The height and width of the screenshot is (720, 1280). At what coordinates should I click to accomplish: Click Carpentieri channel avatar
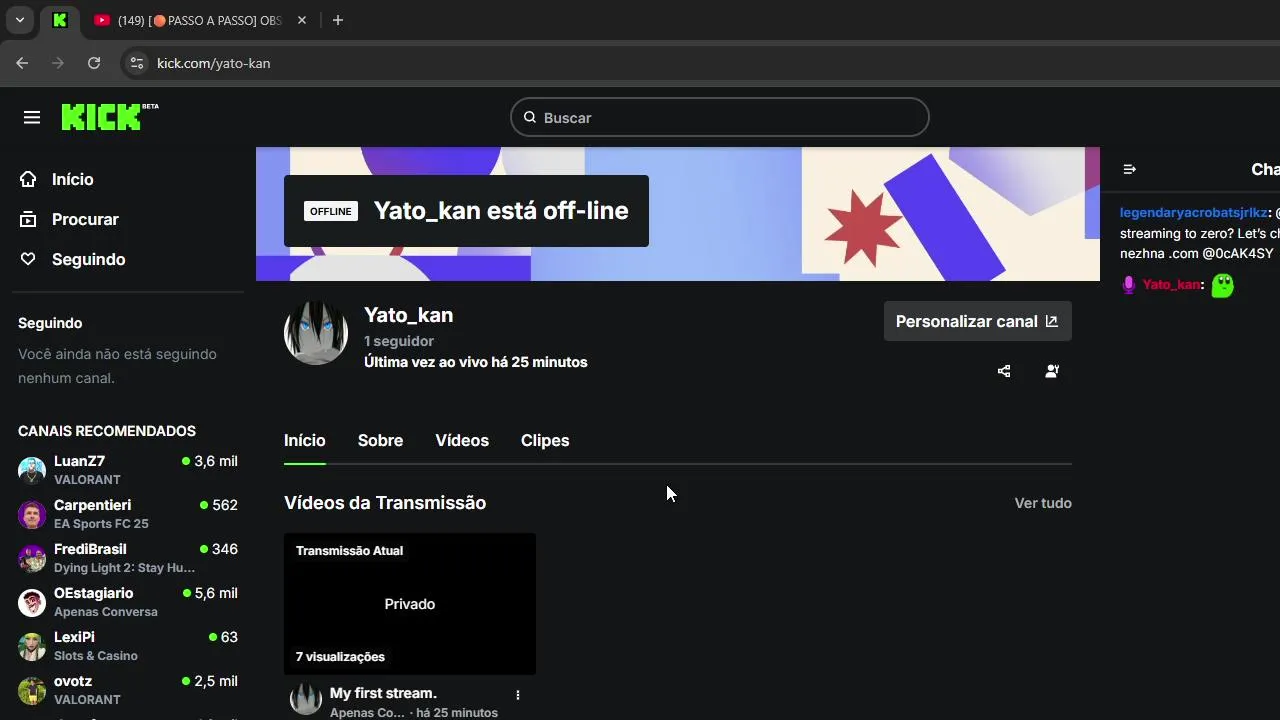click(x=32, y=514)
